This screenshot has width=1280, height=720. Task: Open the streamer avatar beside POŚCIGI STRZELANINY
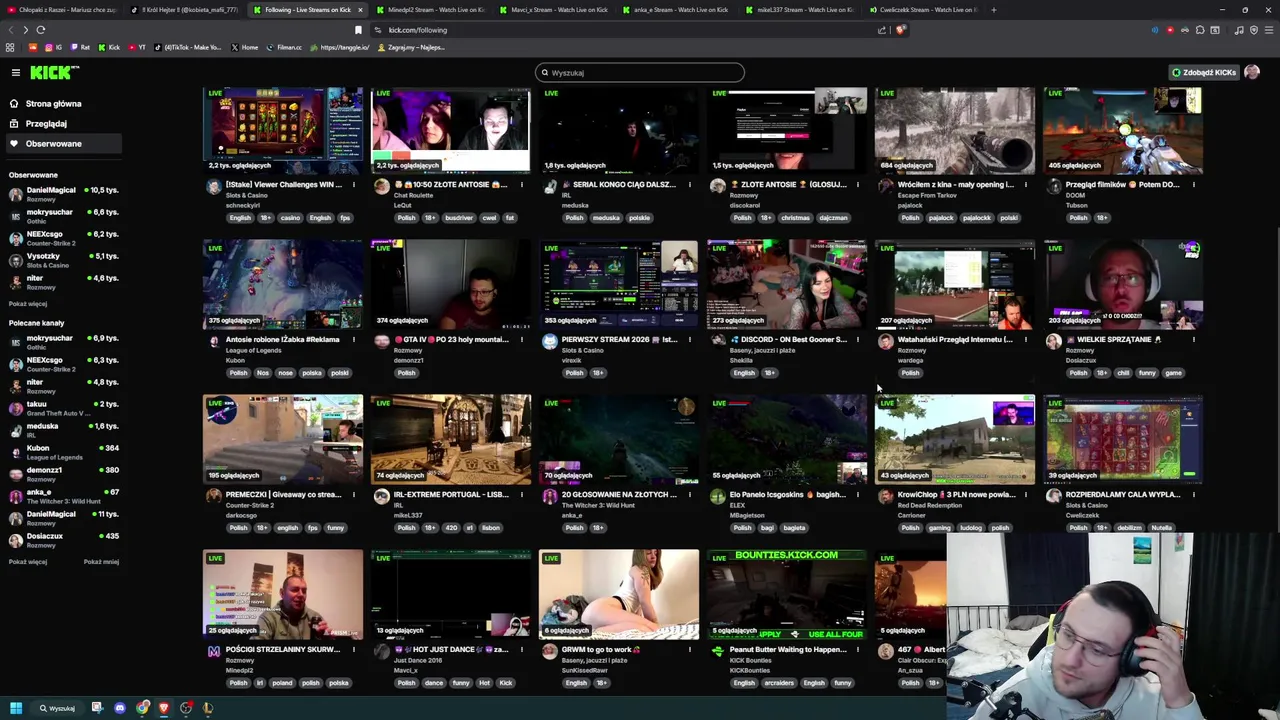click(x=214, y=651)
